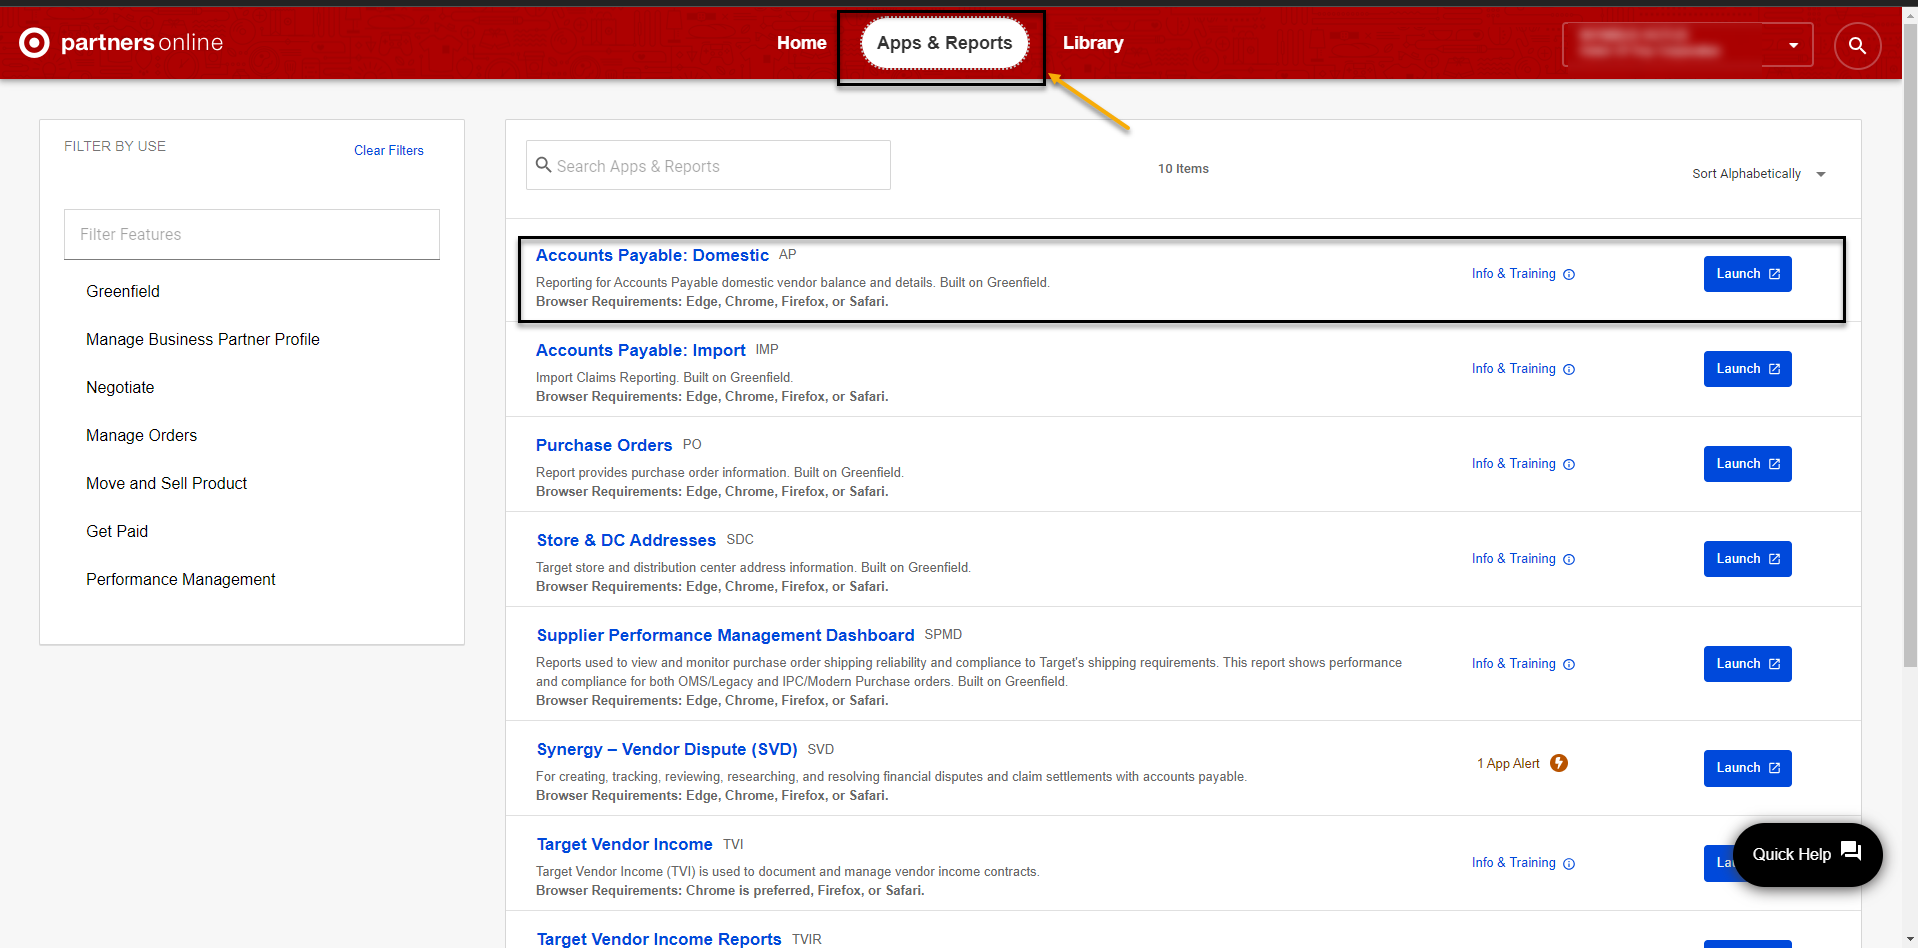
Task: Click the magnifier icon inside the apps search box
Action: tap(543, 165)
